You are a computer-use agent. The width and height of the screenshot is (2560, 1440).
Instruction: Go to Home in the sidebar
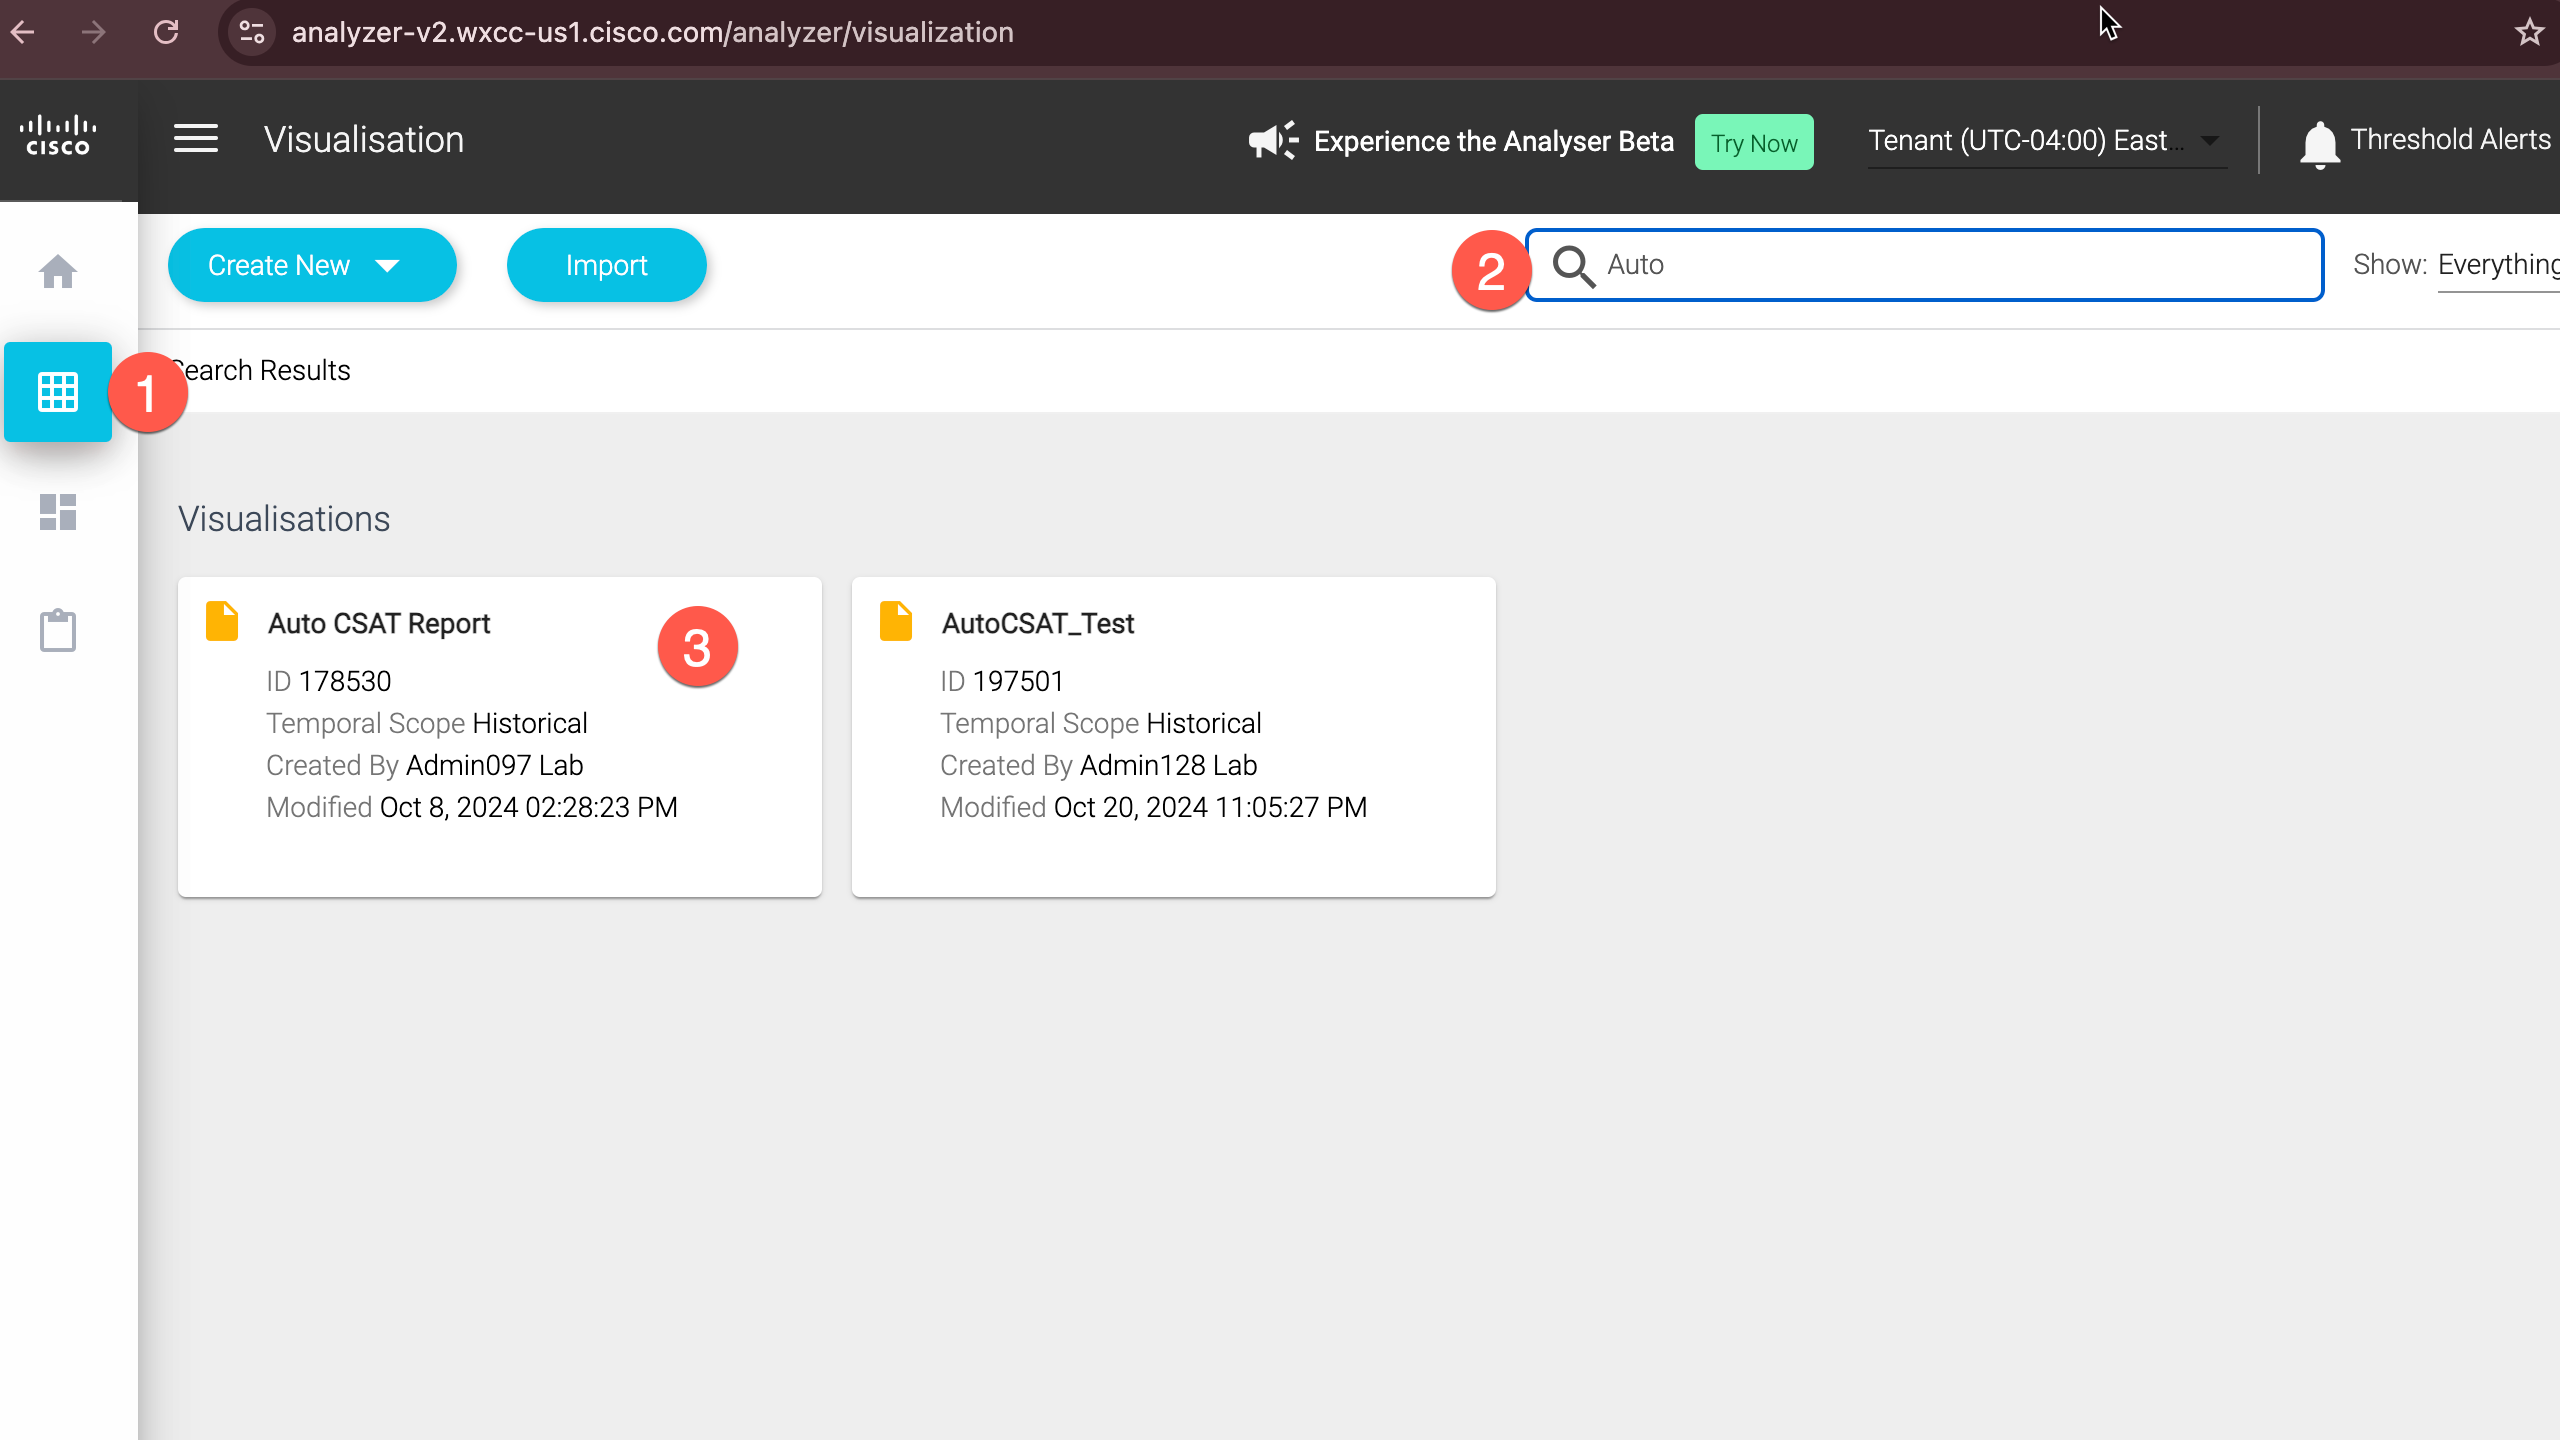pos(58,271)
